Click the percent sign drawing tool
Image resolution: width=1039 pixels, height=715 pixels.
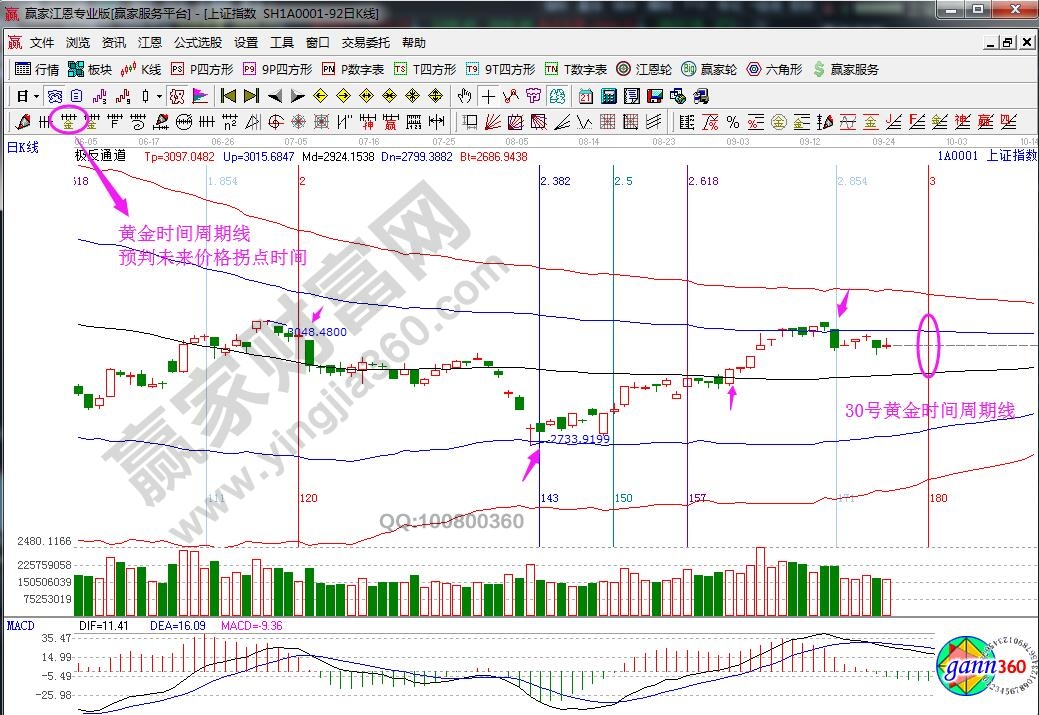click(732, 122)
